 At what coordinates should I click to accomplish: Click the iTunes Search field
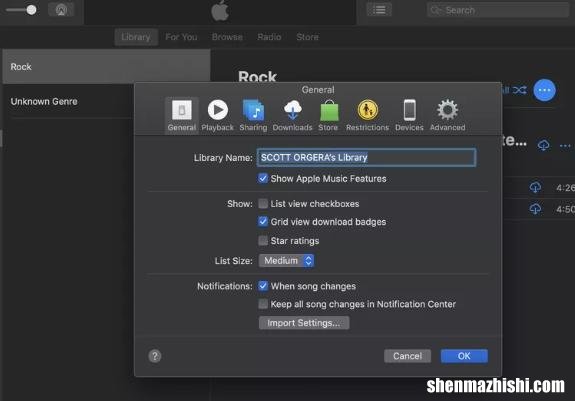(498, 10)
